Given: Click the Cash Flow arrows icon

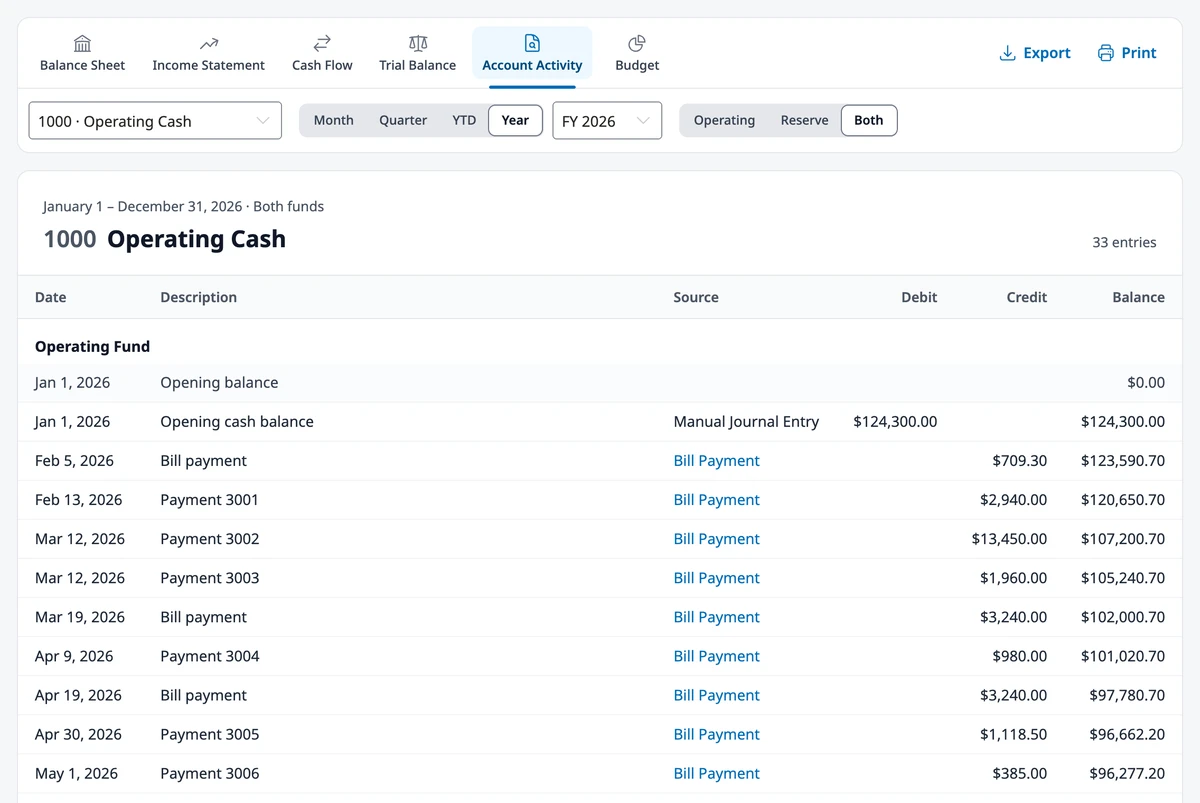Looking at the screenshot, I should tap(322, 43).
